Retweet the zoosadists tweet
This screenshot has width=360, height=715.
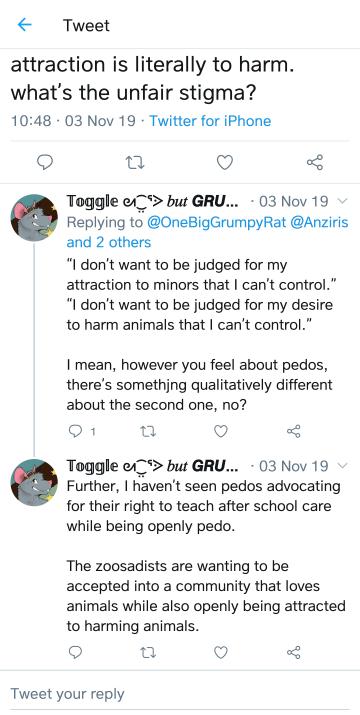(147, 653)
